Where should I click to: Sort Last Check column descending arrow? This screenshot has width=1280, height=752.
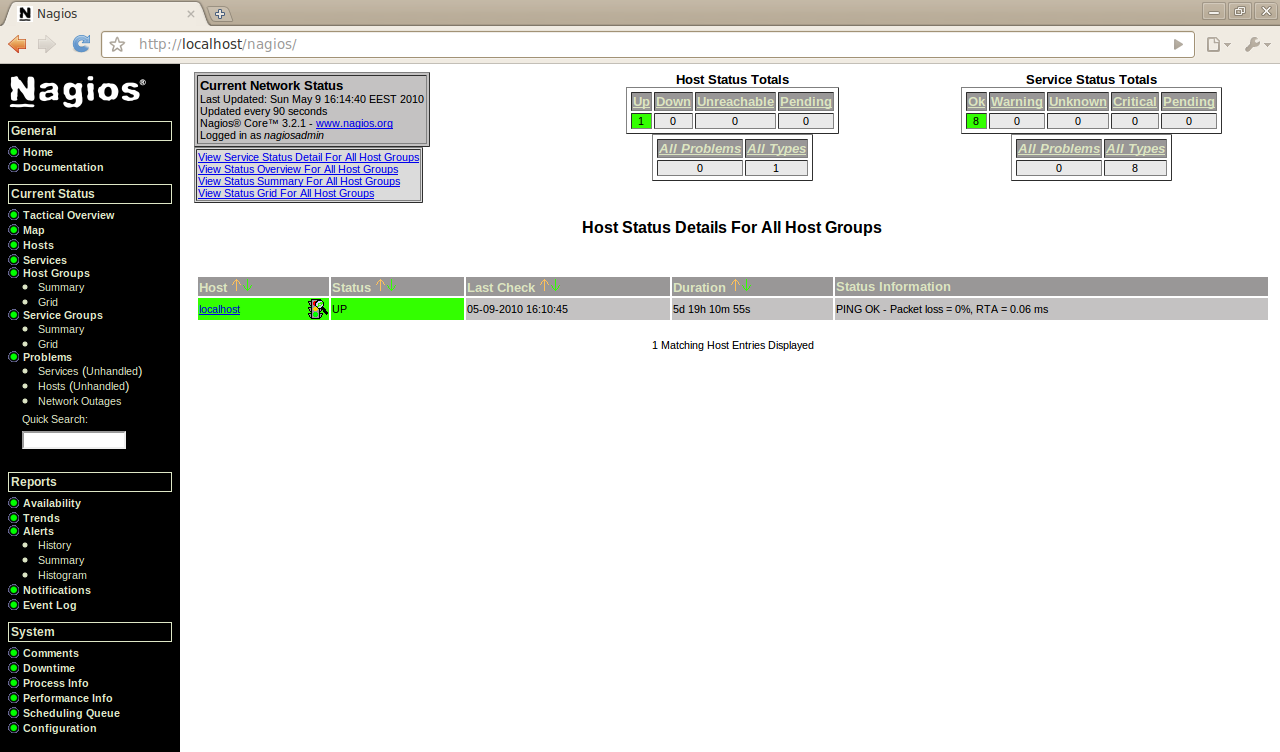(x=555, y=286)
